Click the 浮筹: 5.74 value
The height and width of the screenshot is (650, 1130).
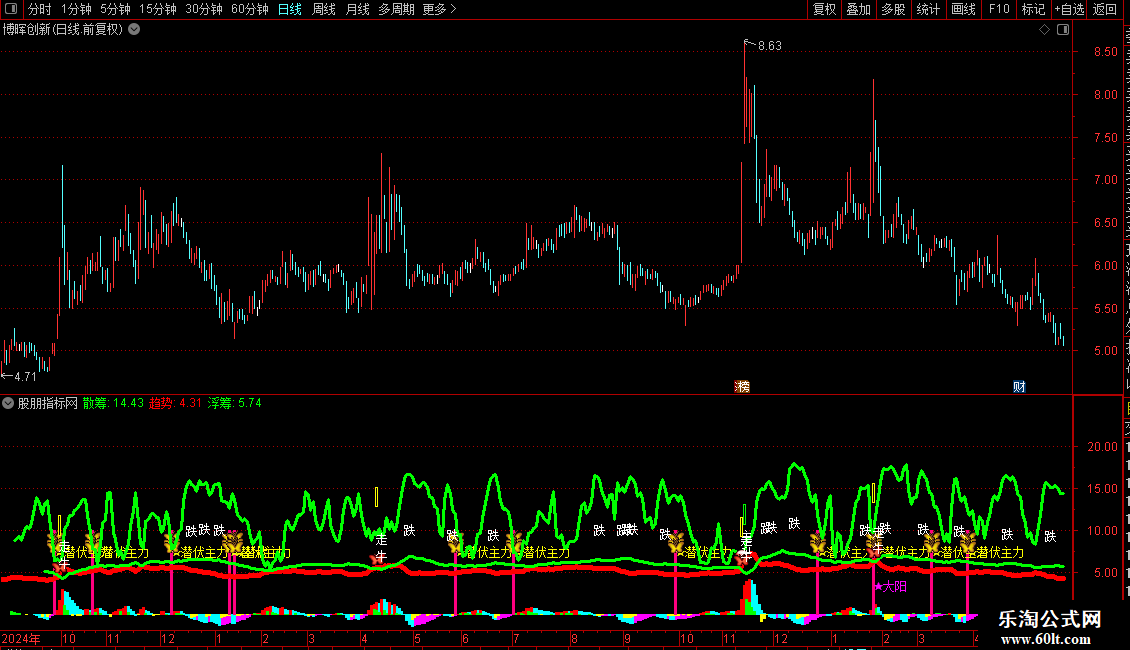pos(235,404)
